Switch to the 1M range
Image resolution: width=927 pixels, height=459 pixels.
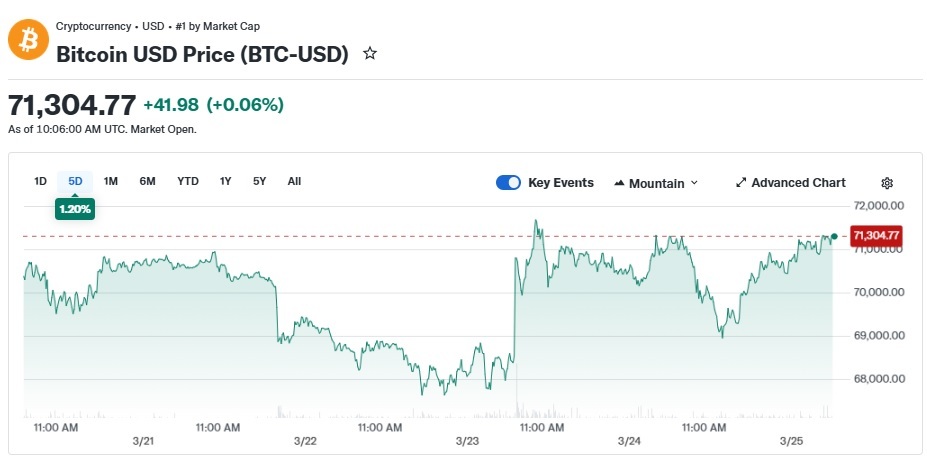(x=111, y=181)
